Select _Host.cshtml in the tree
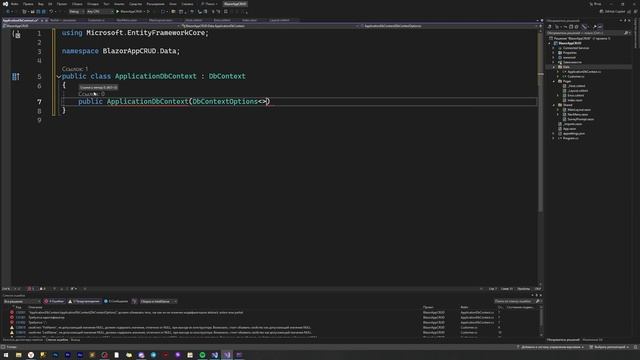 point(576,86)
